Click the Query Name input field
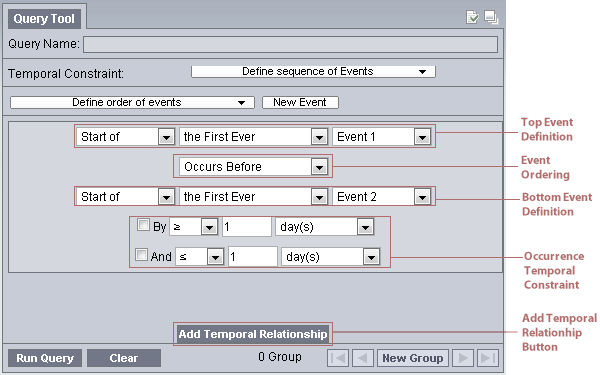This screenshot has height=375, width=600. pos(290,44)
